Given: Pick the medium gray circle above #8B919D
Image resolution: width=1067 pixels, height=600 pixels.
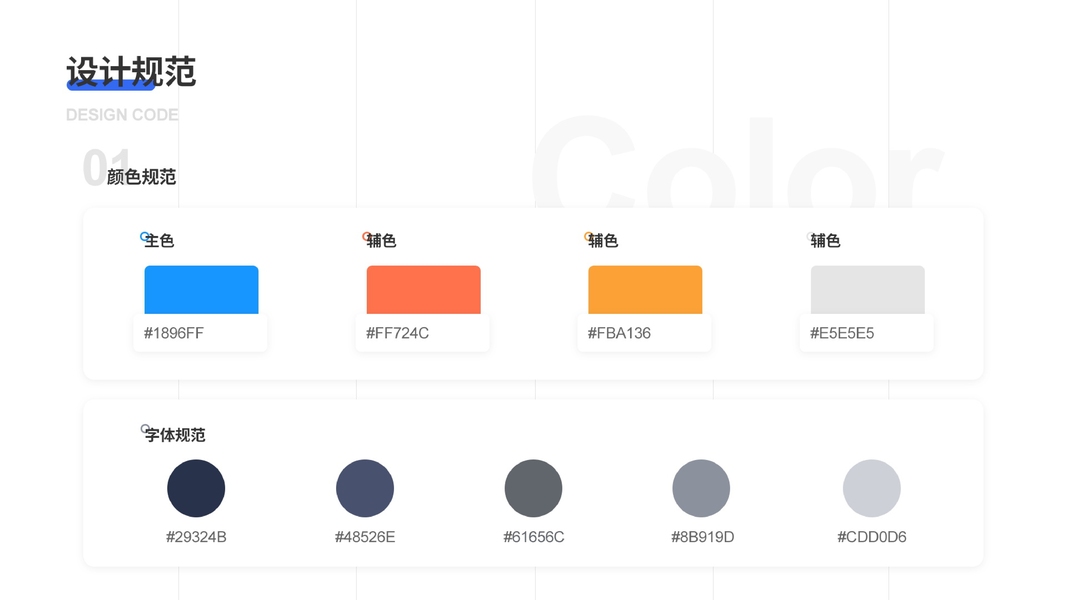Looking at the screenshot, I should pos(701,488).
